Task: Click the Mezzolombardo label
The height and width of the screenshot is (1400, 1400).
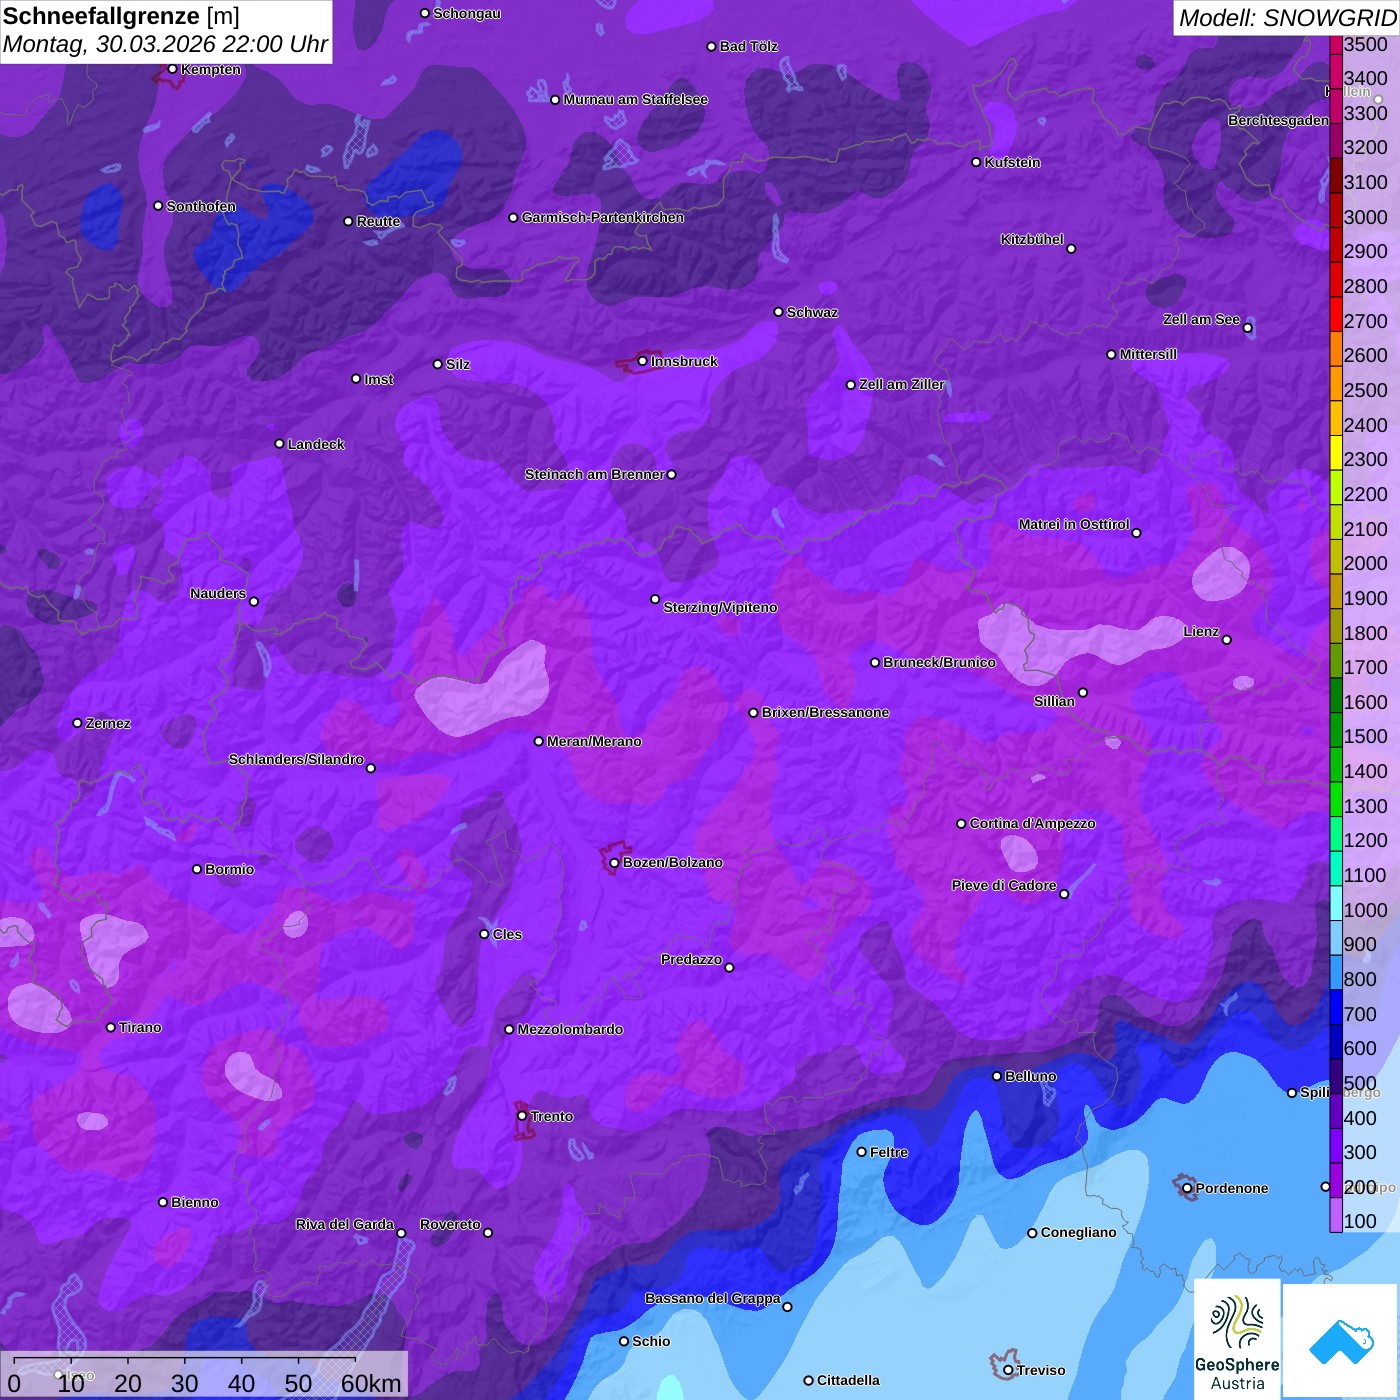Action: (x=570, y=1029)
